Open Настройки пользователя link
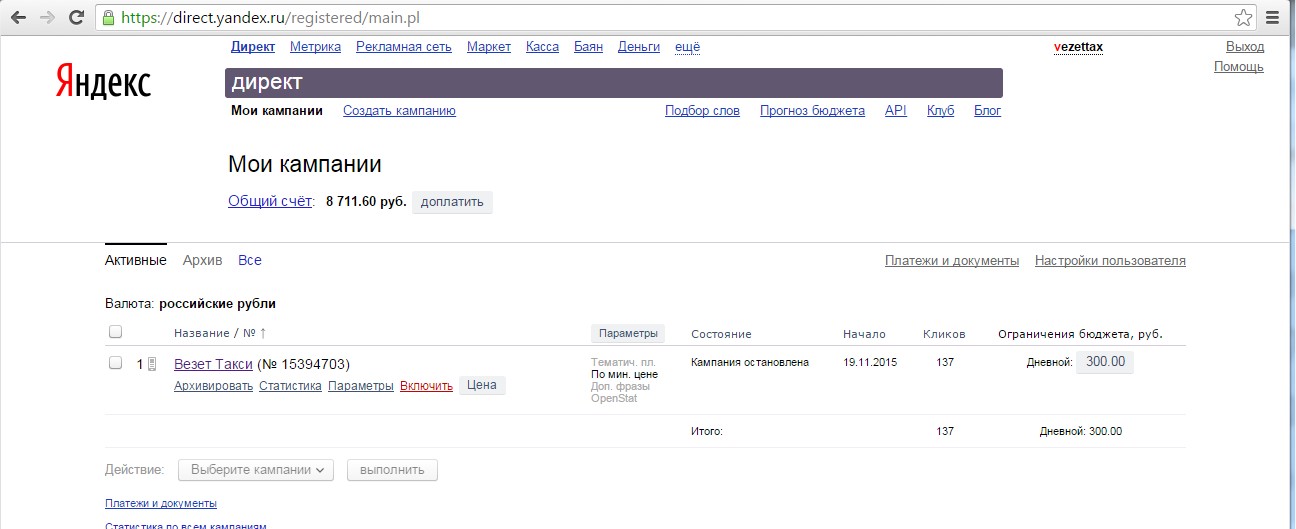The image size is (1296, 529). pos(1110,260)
